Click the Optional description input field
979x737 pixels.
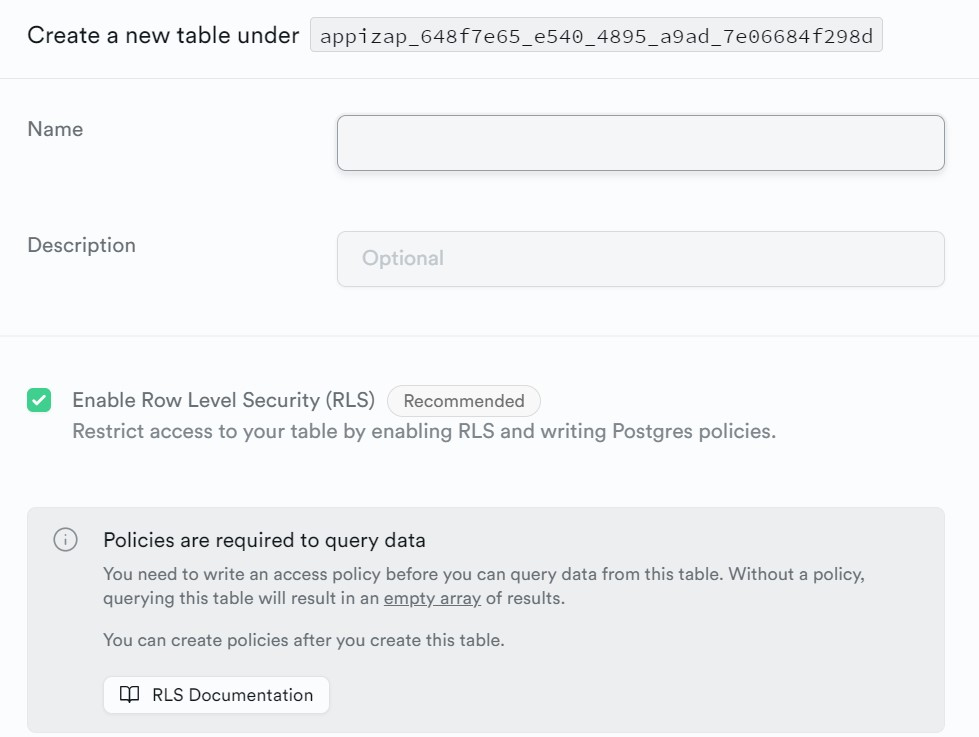tap(641, 259)
